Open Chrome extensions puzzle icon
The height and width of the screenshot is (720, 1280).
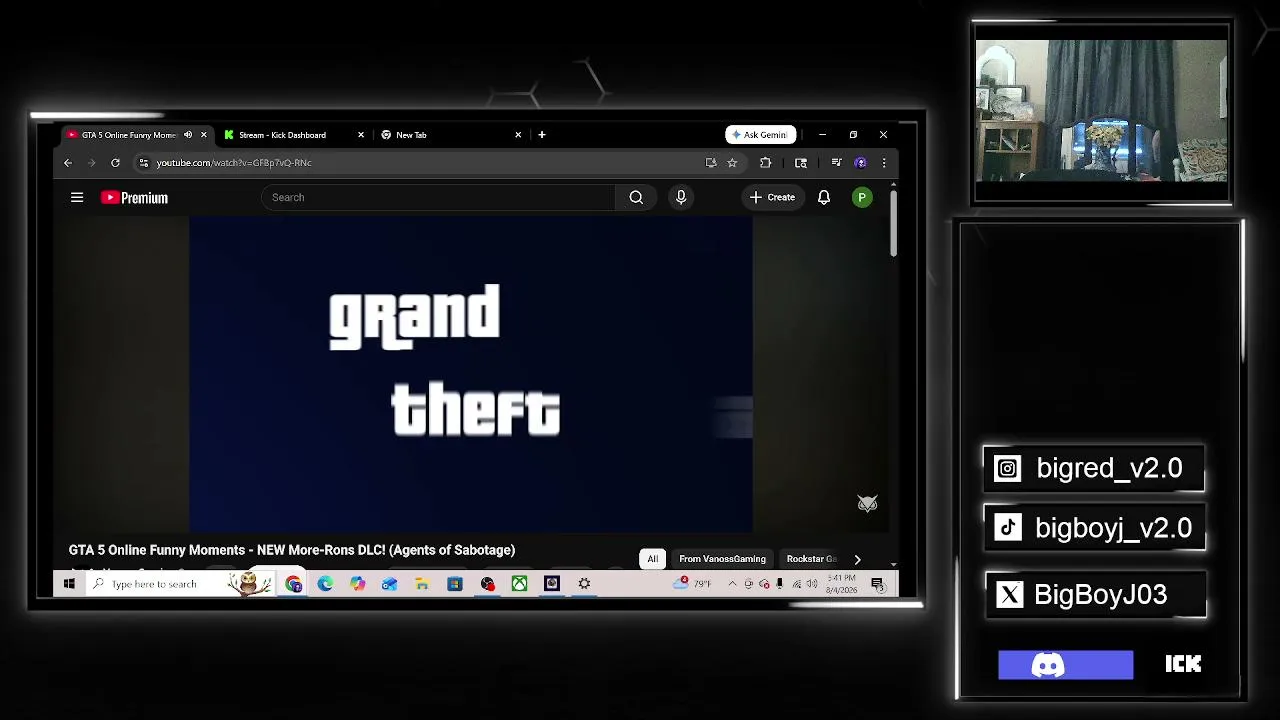point(766,163)
